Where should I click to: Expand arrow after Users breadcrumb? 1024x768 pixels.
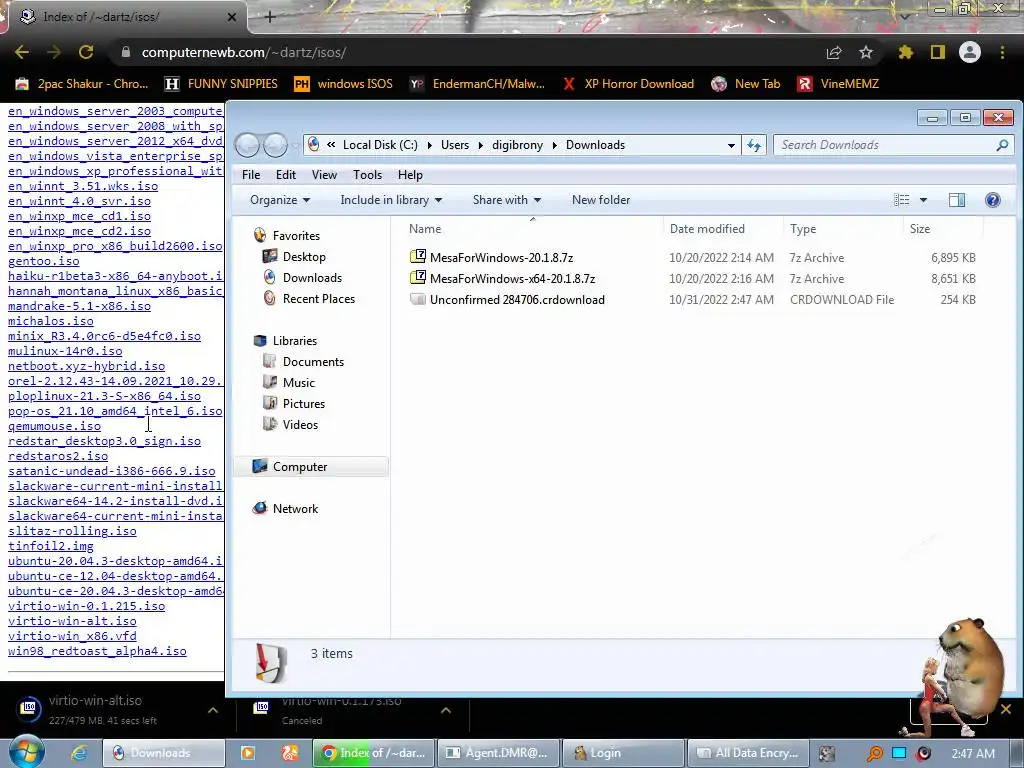click(480, 145)
